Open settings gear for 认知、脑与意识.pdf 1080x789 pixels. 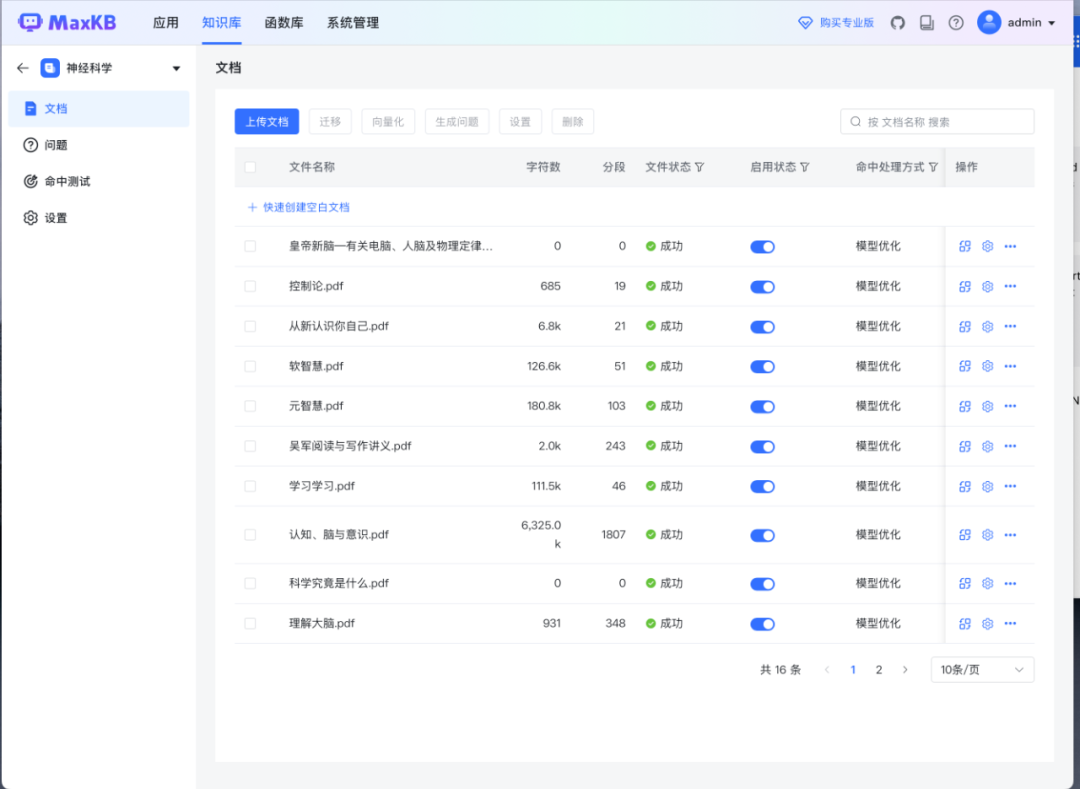(988, 535)
